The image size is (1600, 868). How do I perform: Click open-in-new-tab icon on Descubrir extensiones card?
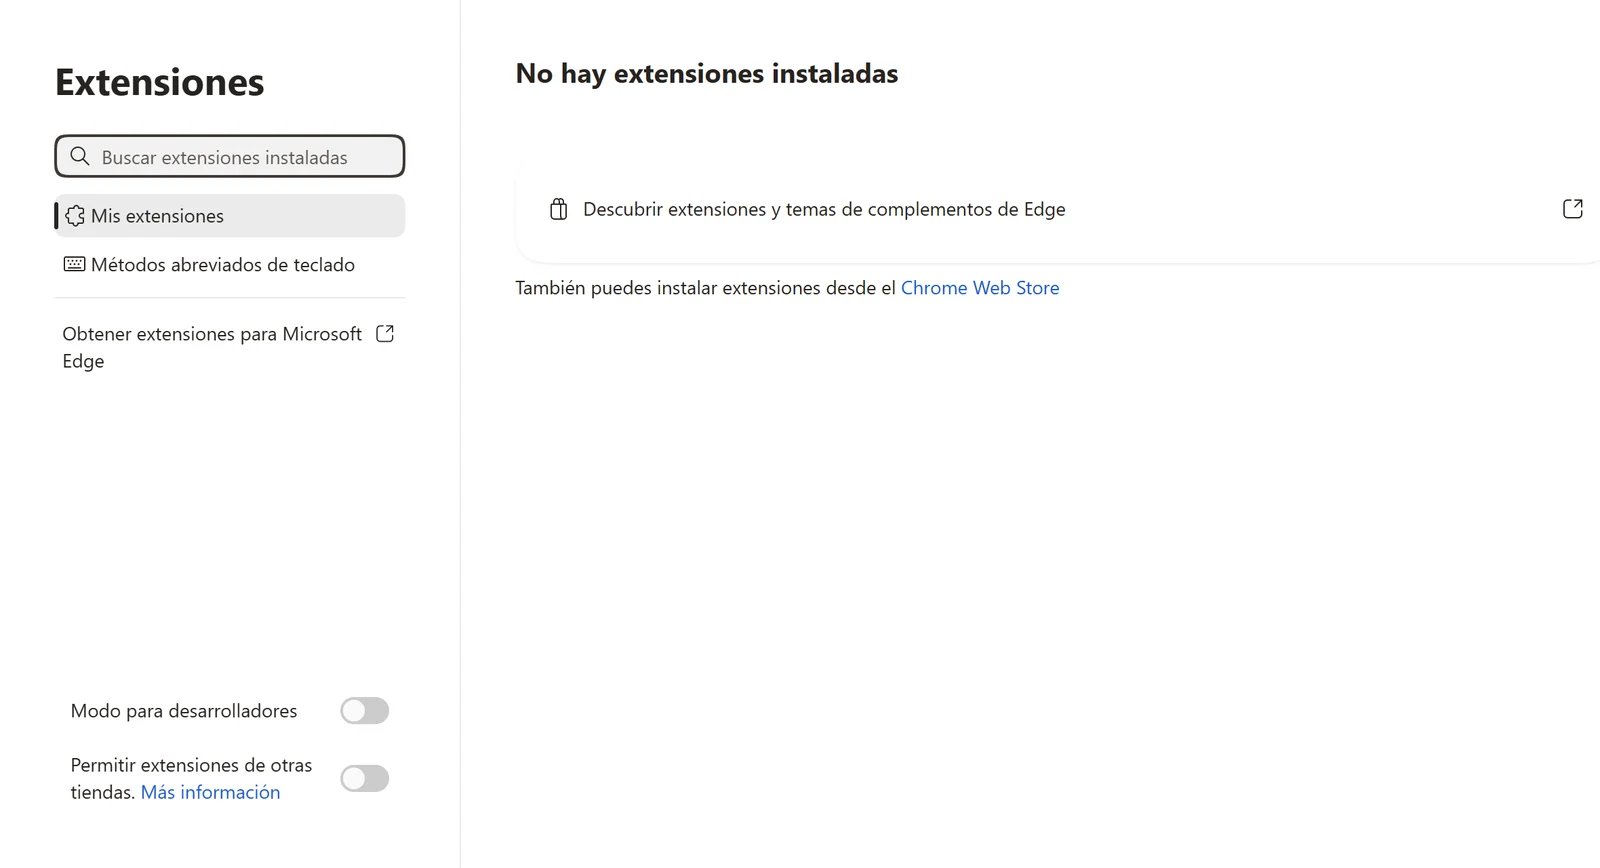pos(1573,209)
